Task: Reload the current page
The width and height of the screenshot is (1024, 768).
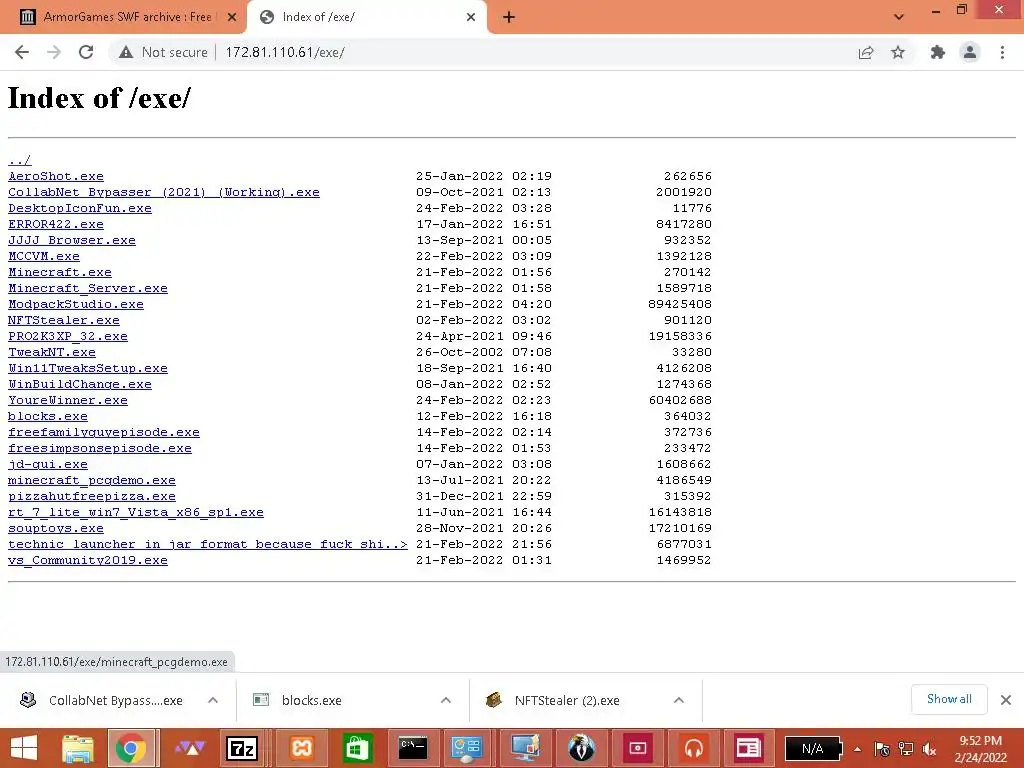Action: 86,52
